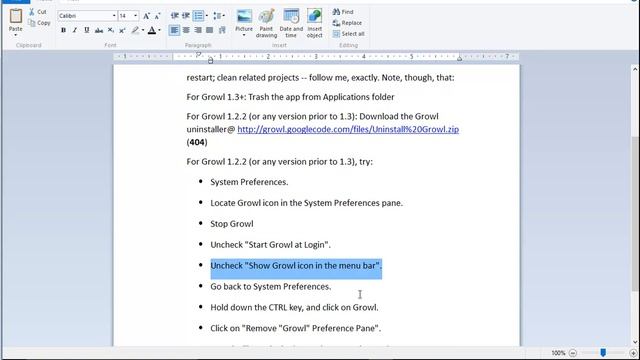This screenshot has height=360, width=640.
Task: Click the right indent marker on ruler
Action: [459, 58]
